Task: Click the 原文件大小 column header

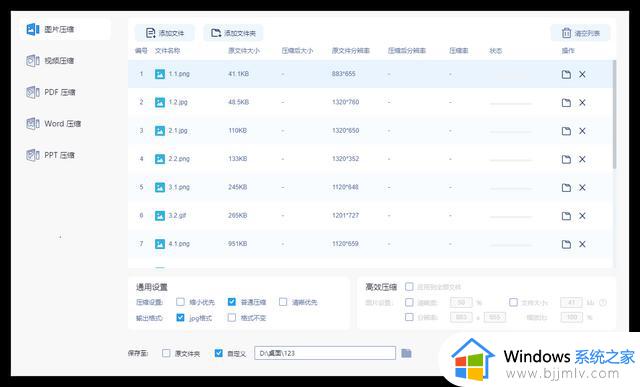Action: (244, 51)
